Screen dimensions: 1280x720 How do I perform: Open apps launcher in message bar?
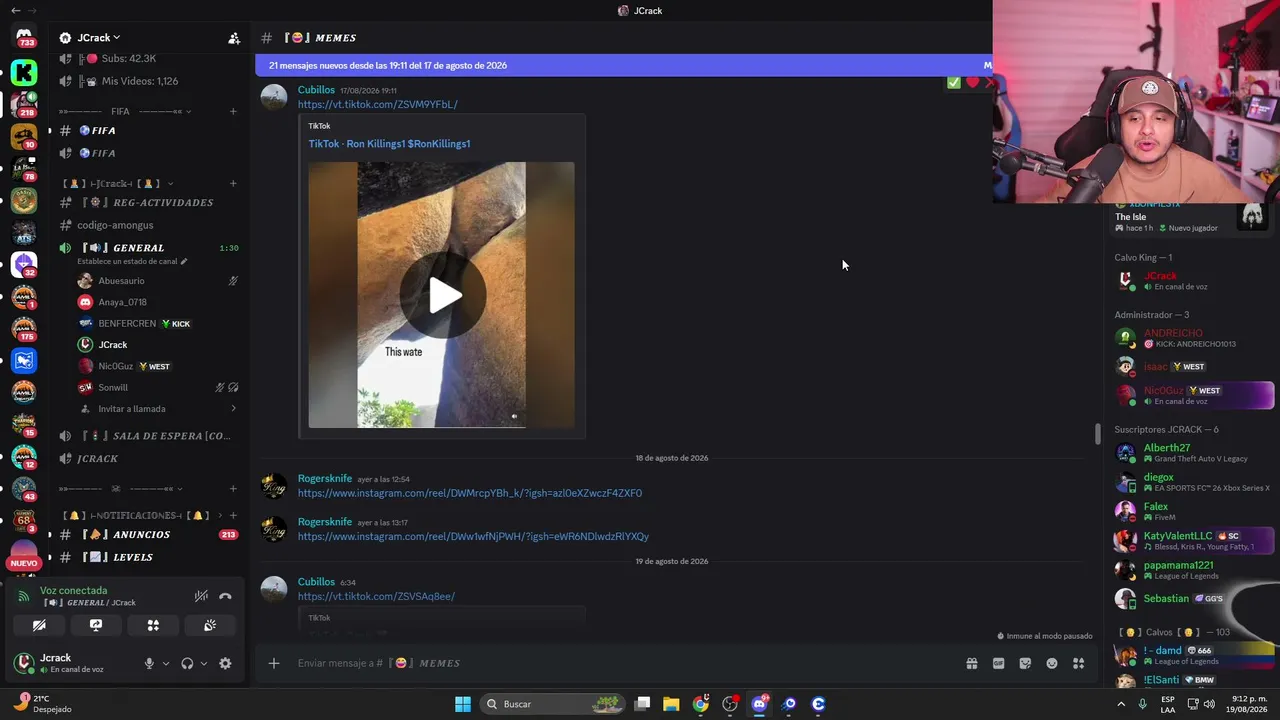tap(1078, 663)
